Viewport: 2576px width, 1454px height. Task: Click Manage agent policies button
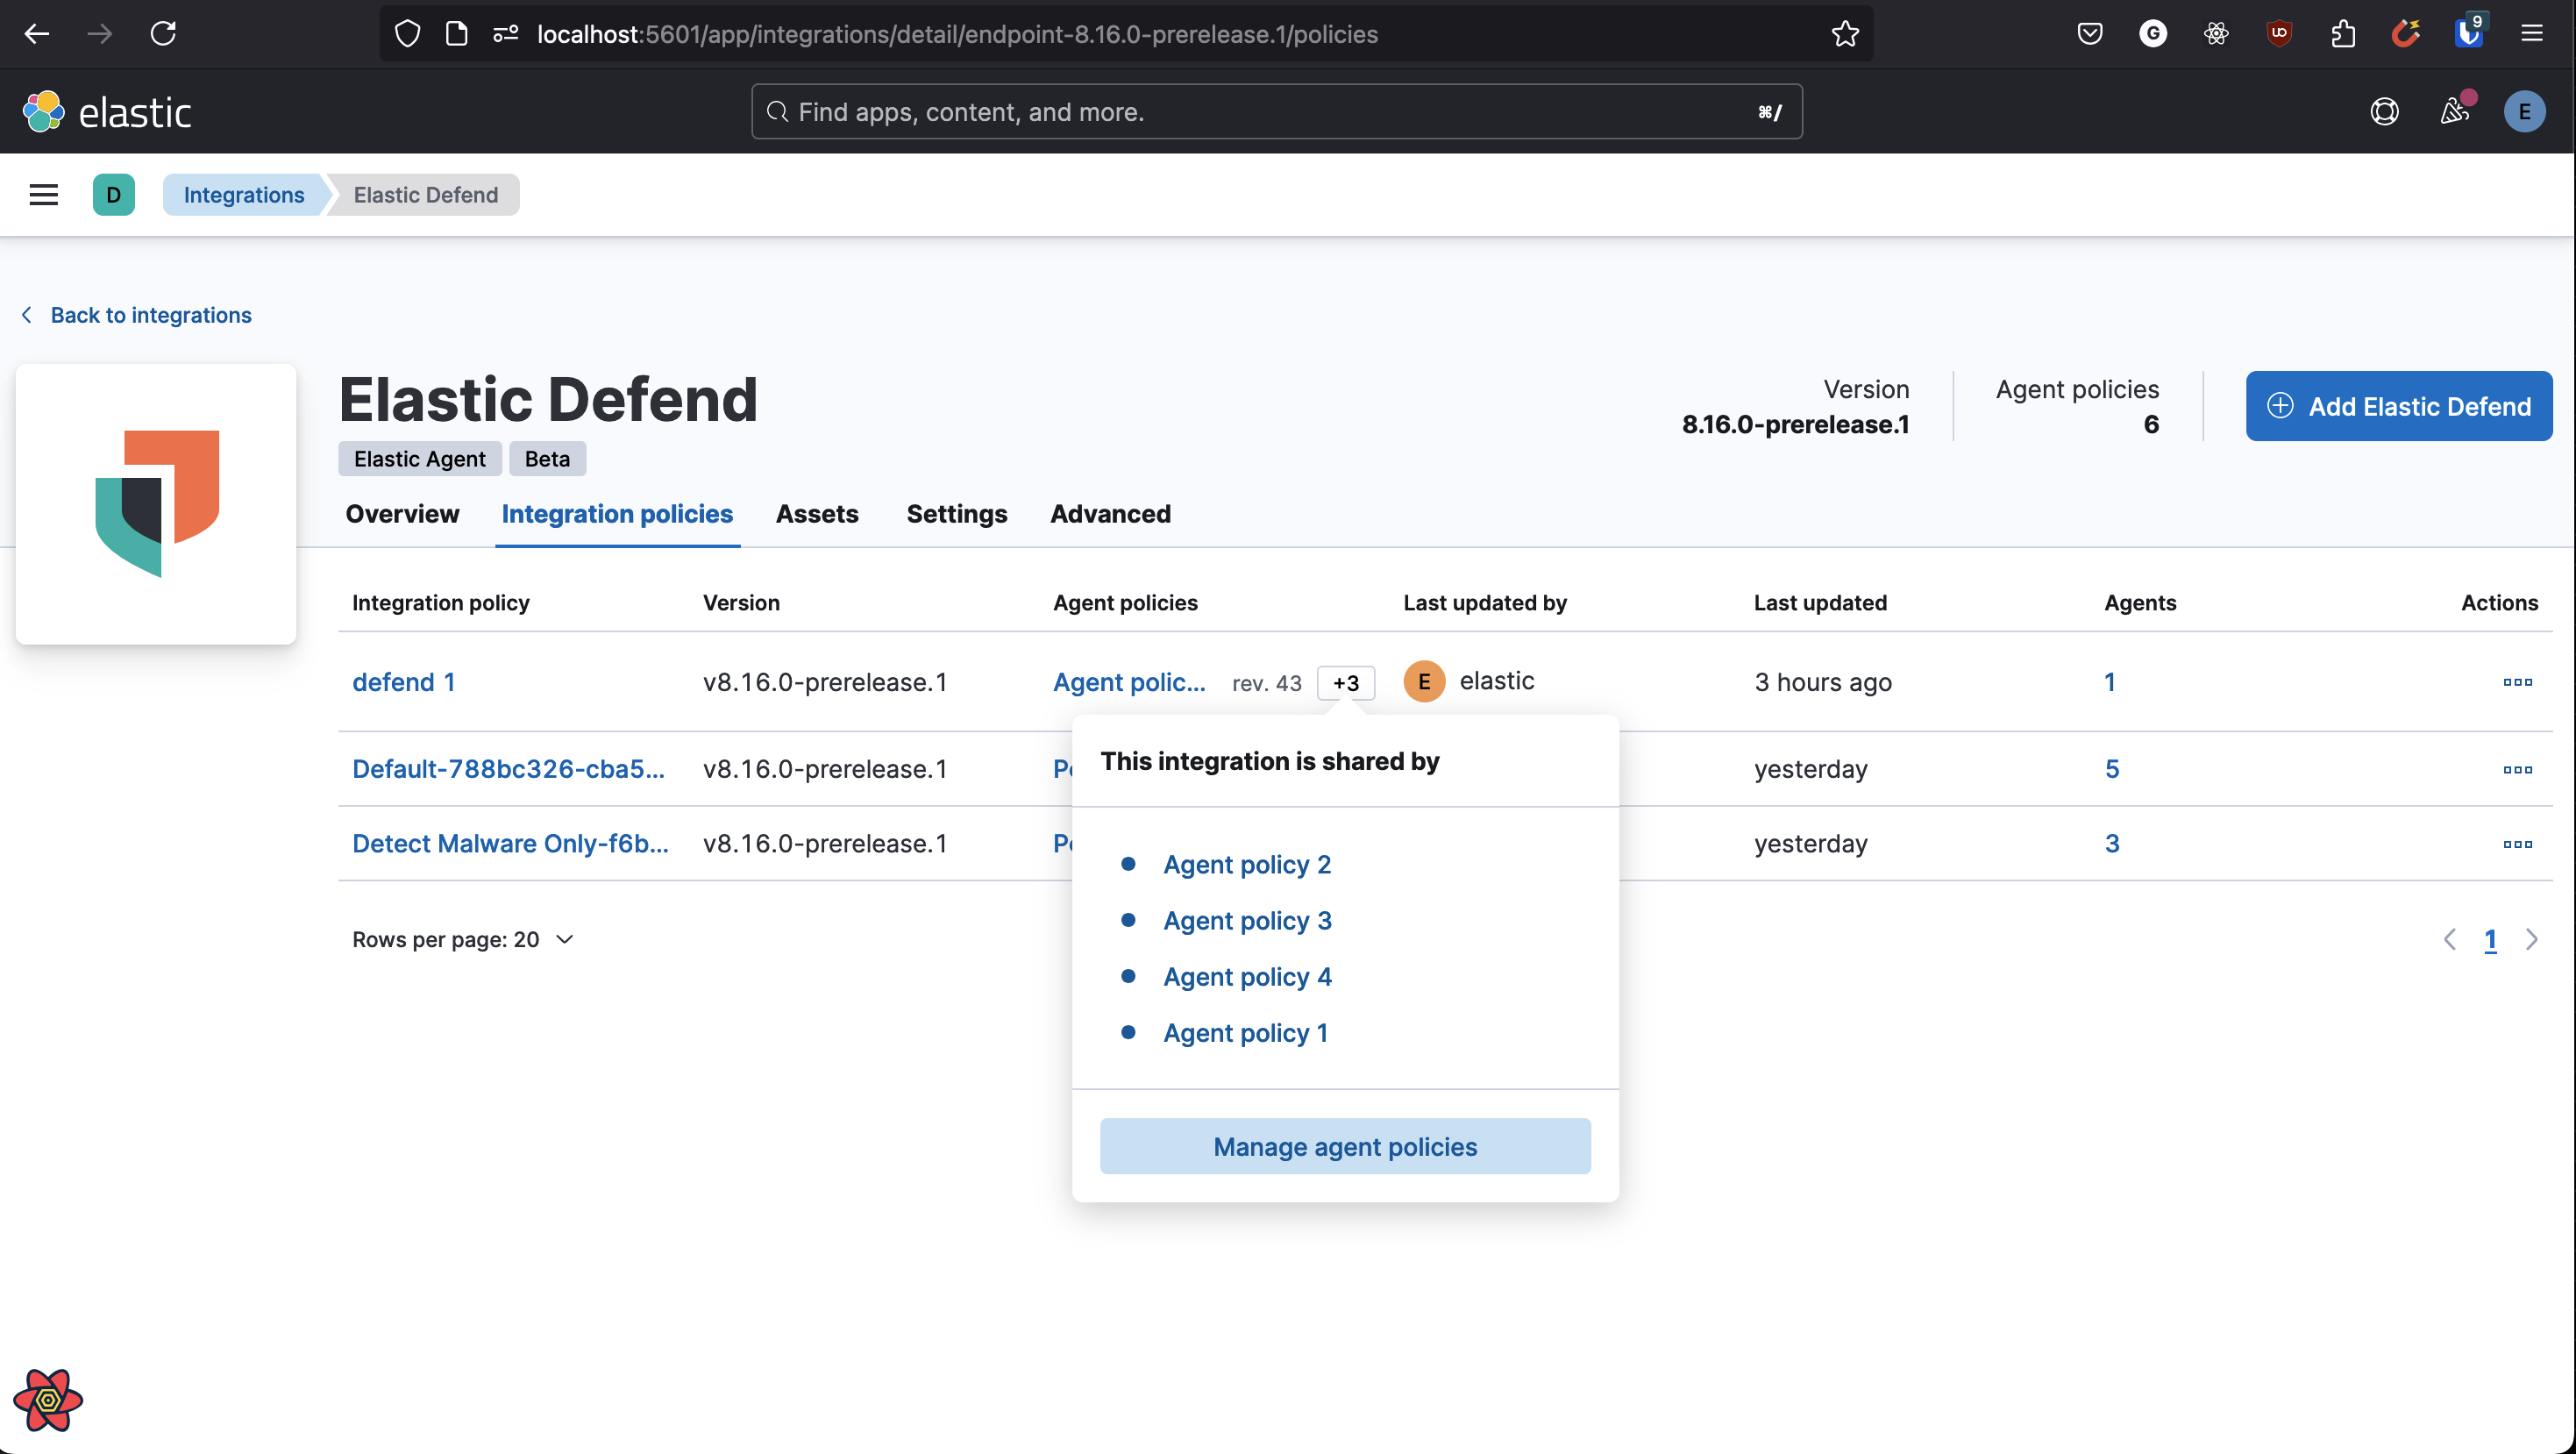point(1345,1146)
